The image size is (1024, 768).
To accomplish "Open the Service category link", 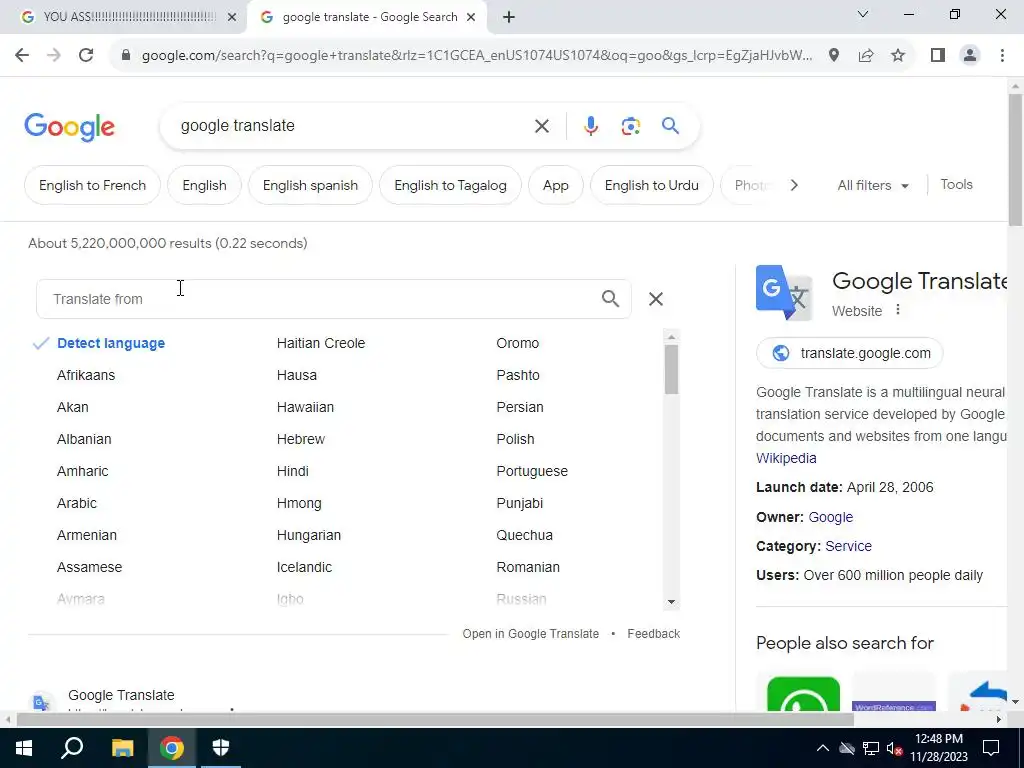I will (x=848, y=546).
